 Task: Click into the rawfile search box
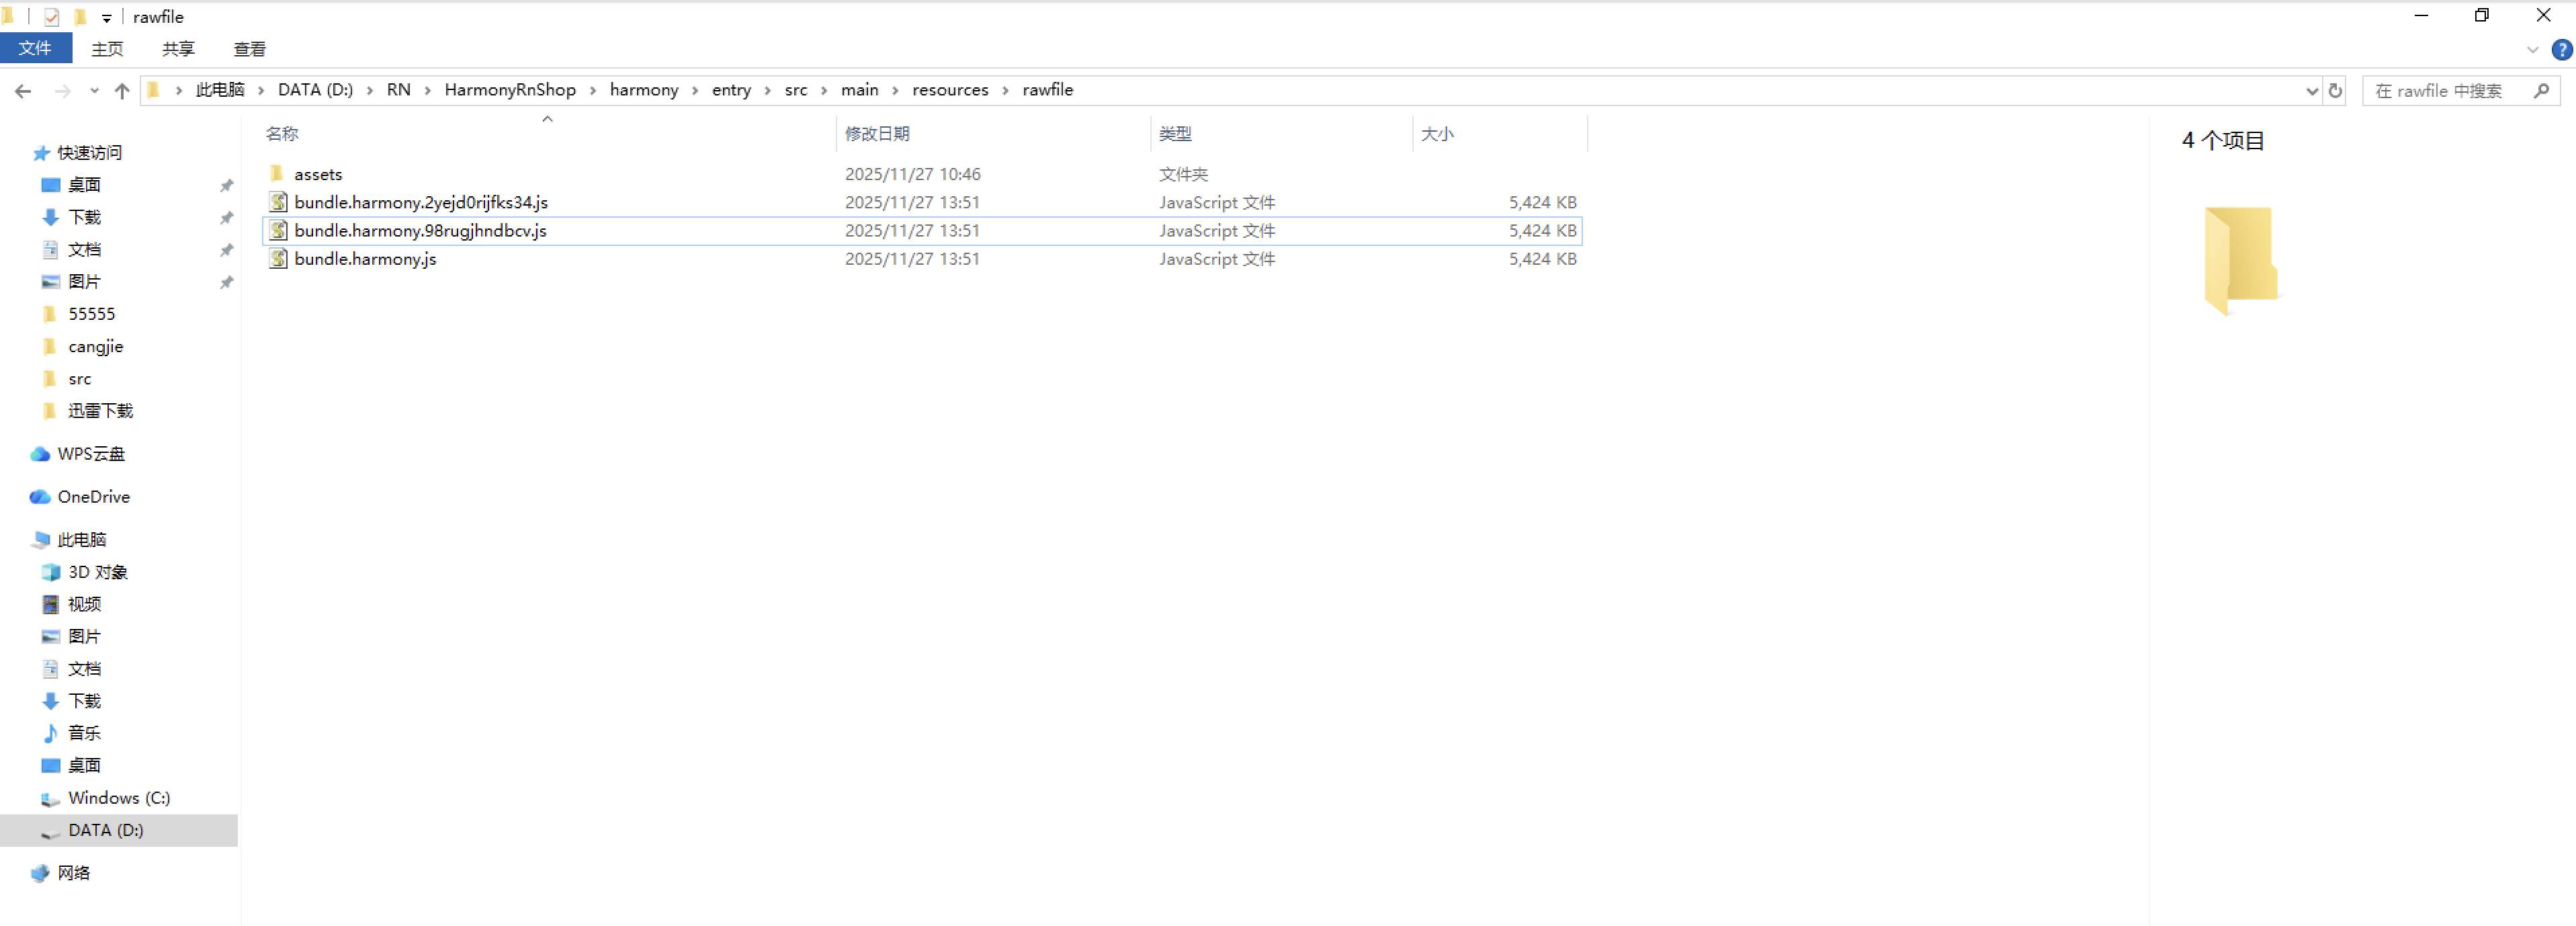click(2440, 91)
